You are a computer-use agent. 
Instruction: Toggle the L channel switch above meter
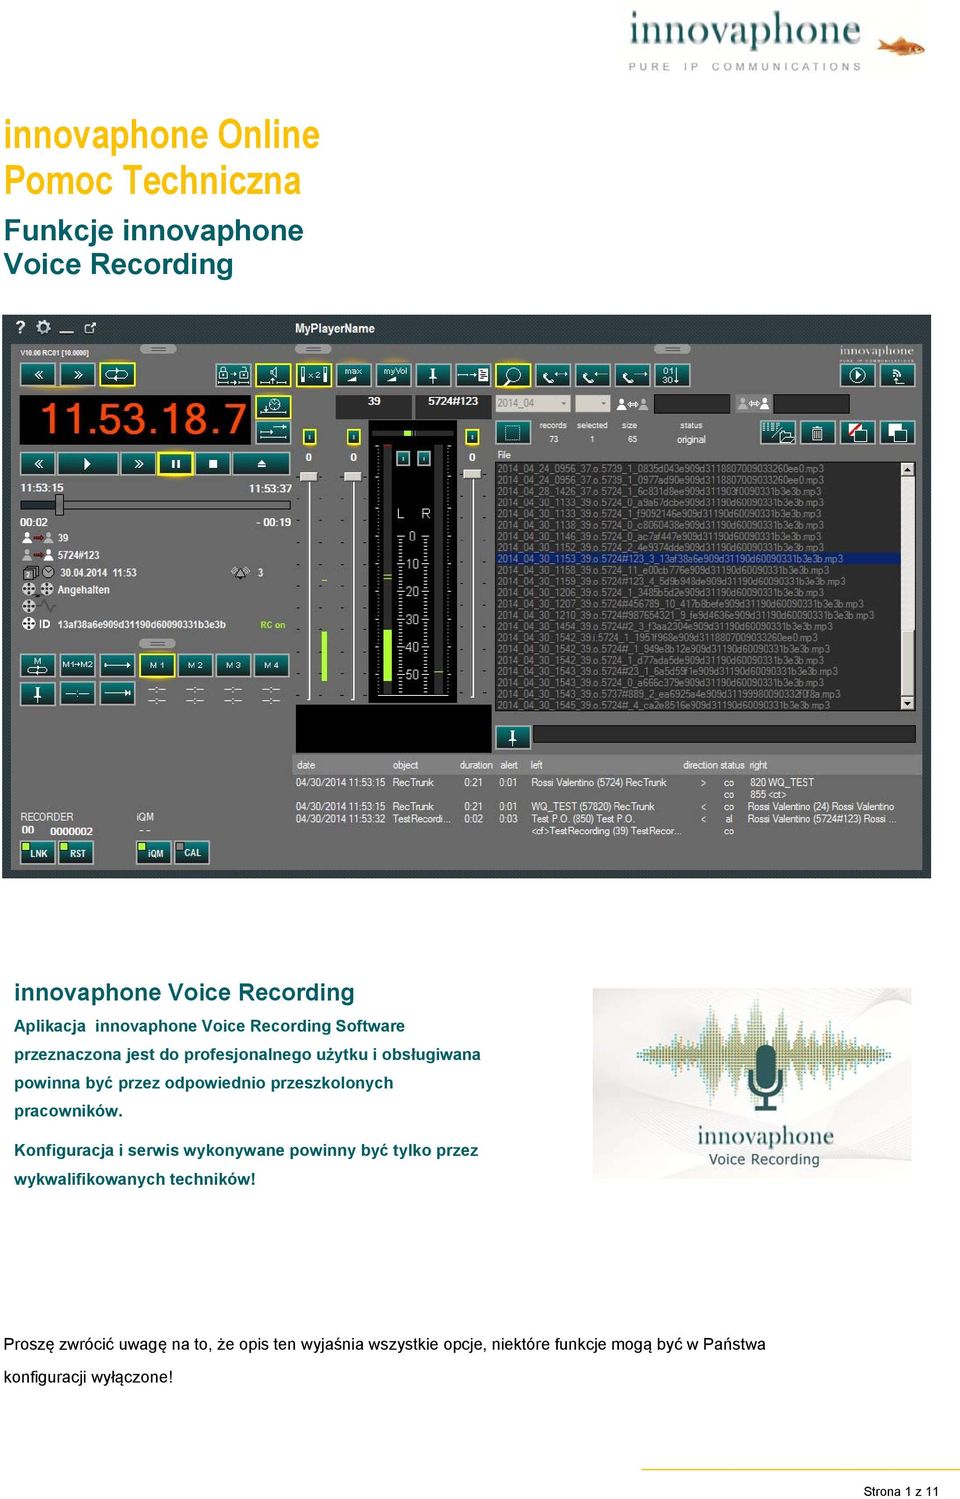(x=402, y=458)
